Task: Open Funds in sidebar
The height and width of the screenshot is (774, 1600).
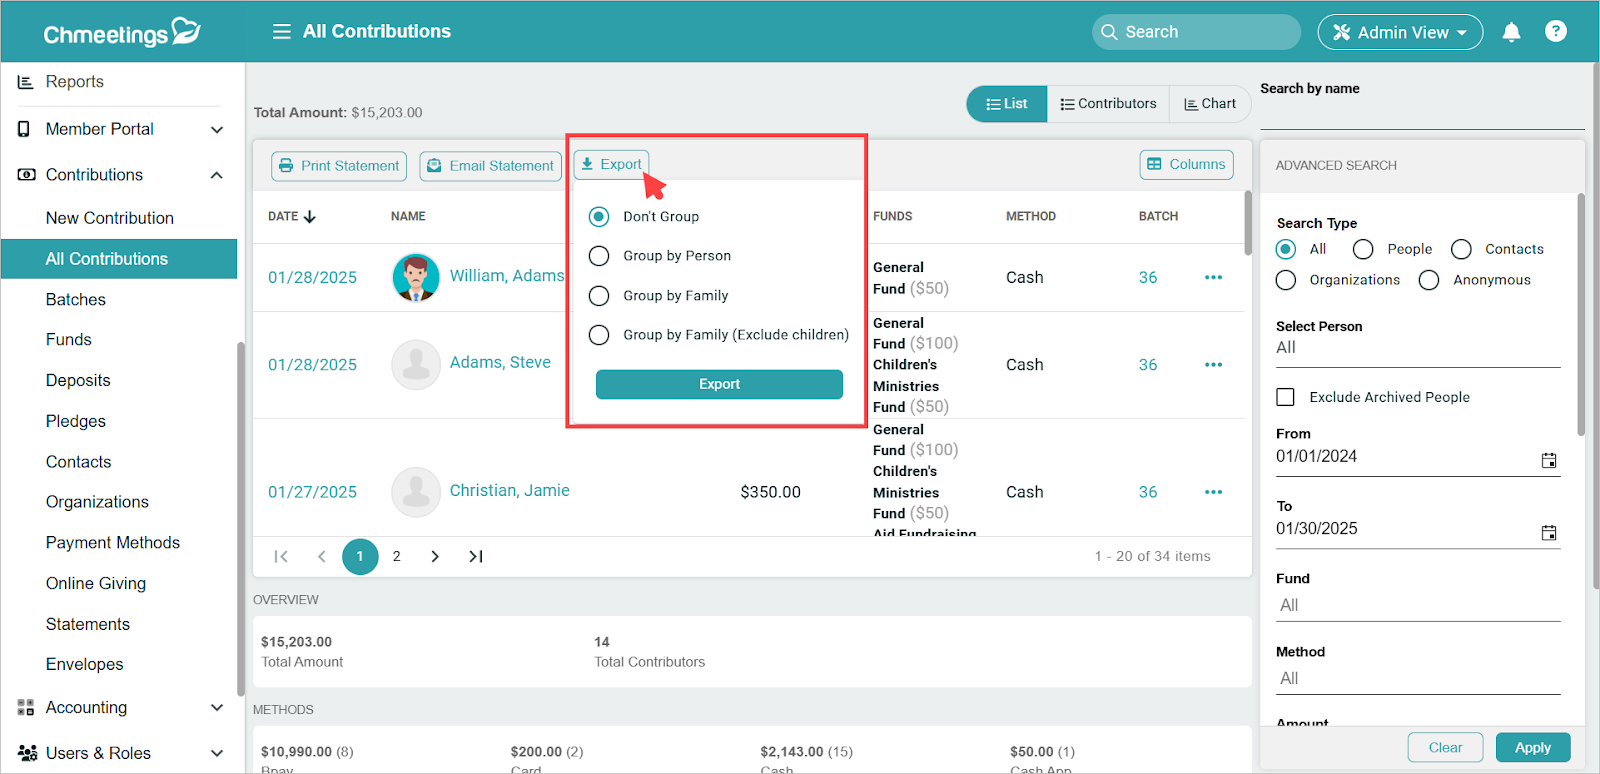Action: pos(69,340)
